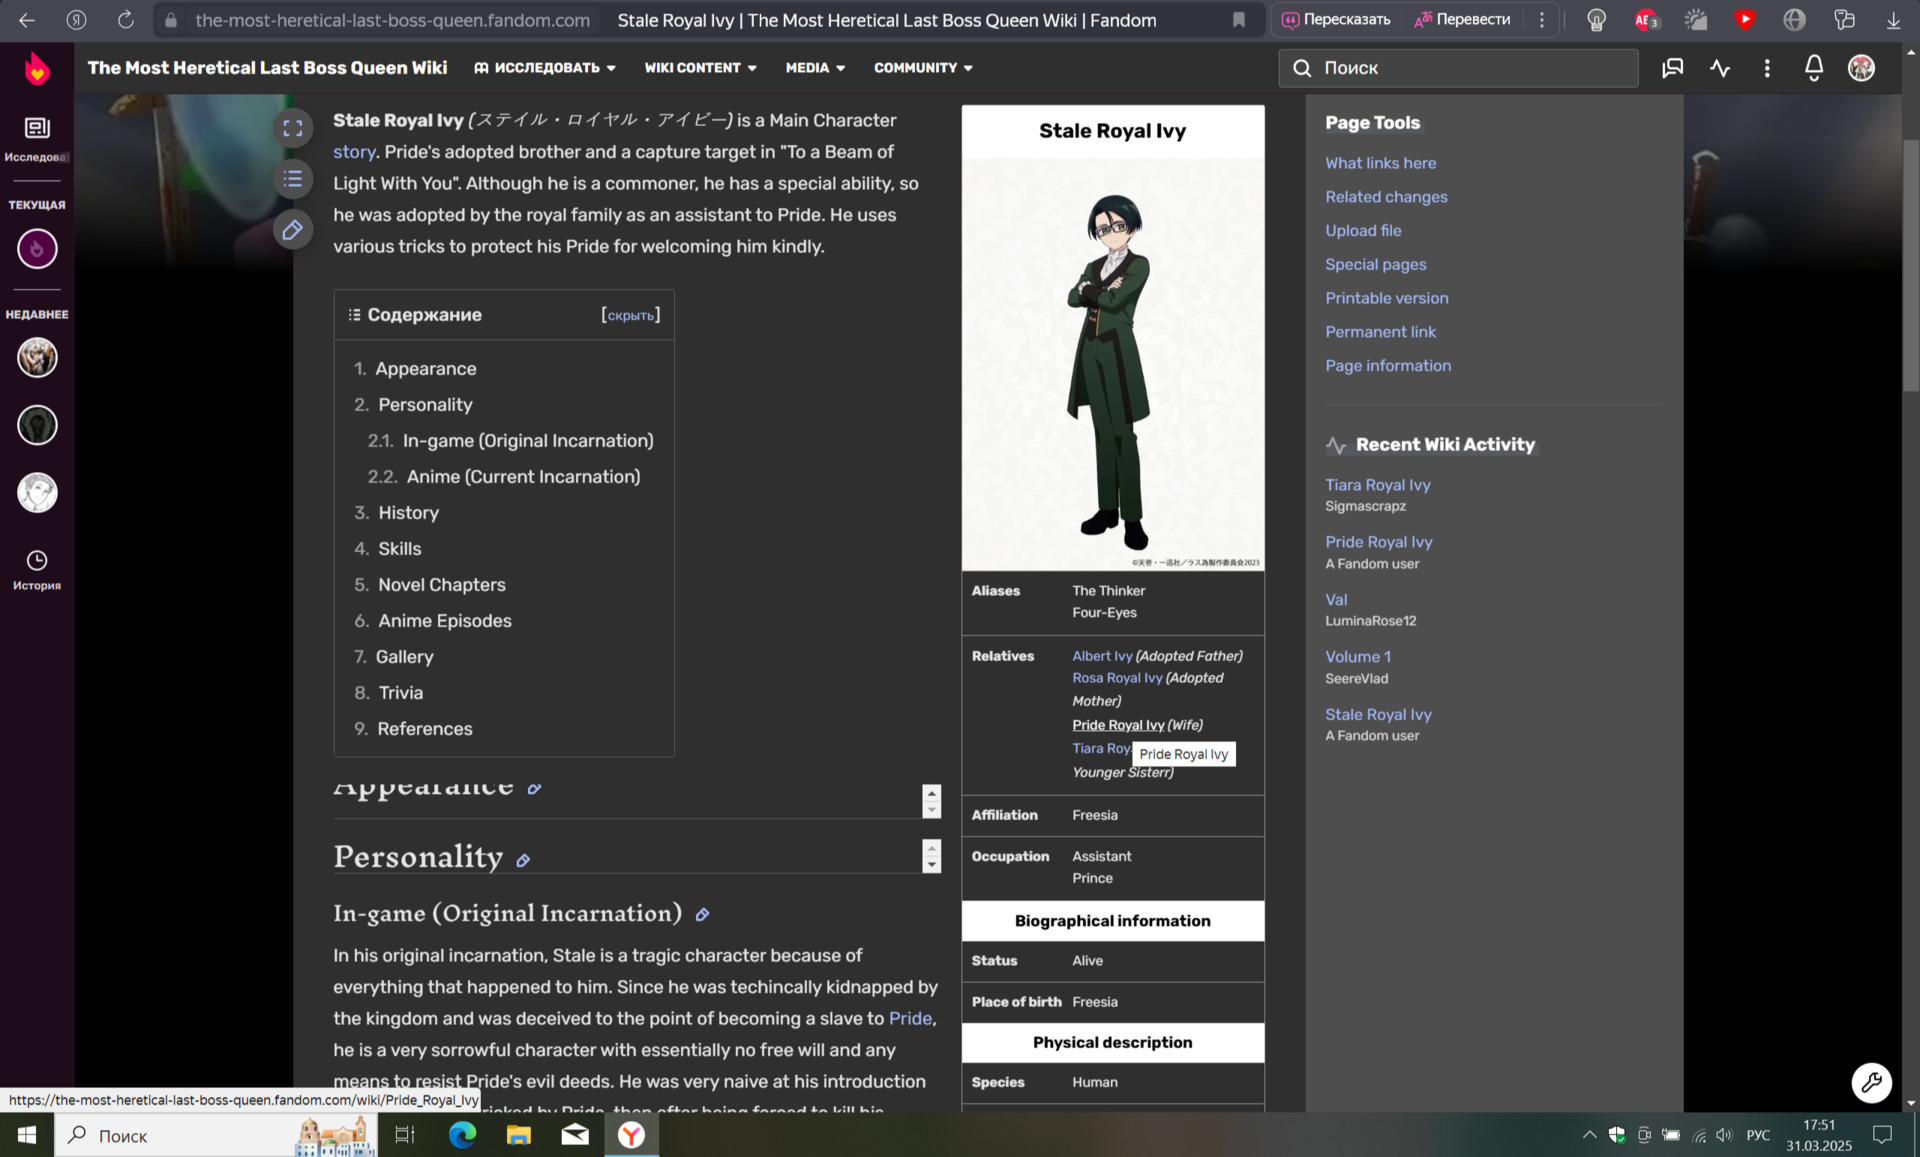
Task: Expand the Wiki Content dropdown menu
Action: pyautogui.click(x=700, y=68)
